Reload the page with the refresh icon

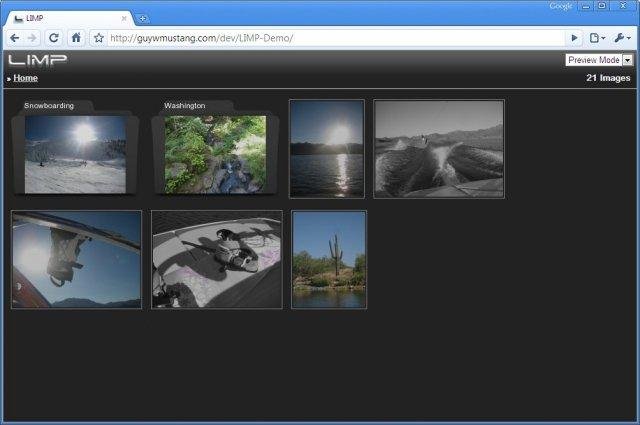(54, 37)
